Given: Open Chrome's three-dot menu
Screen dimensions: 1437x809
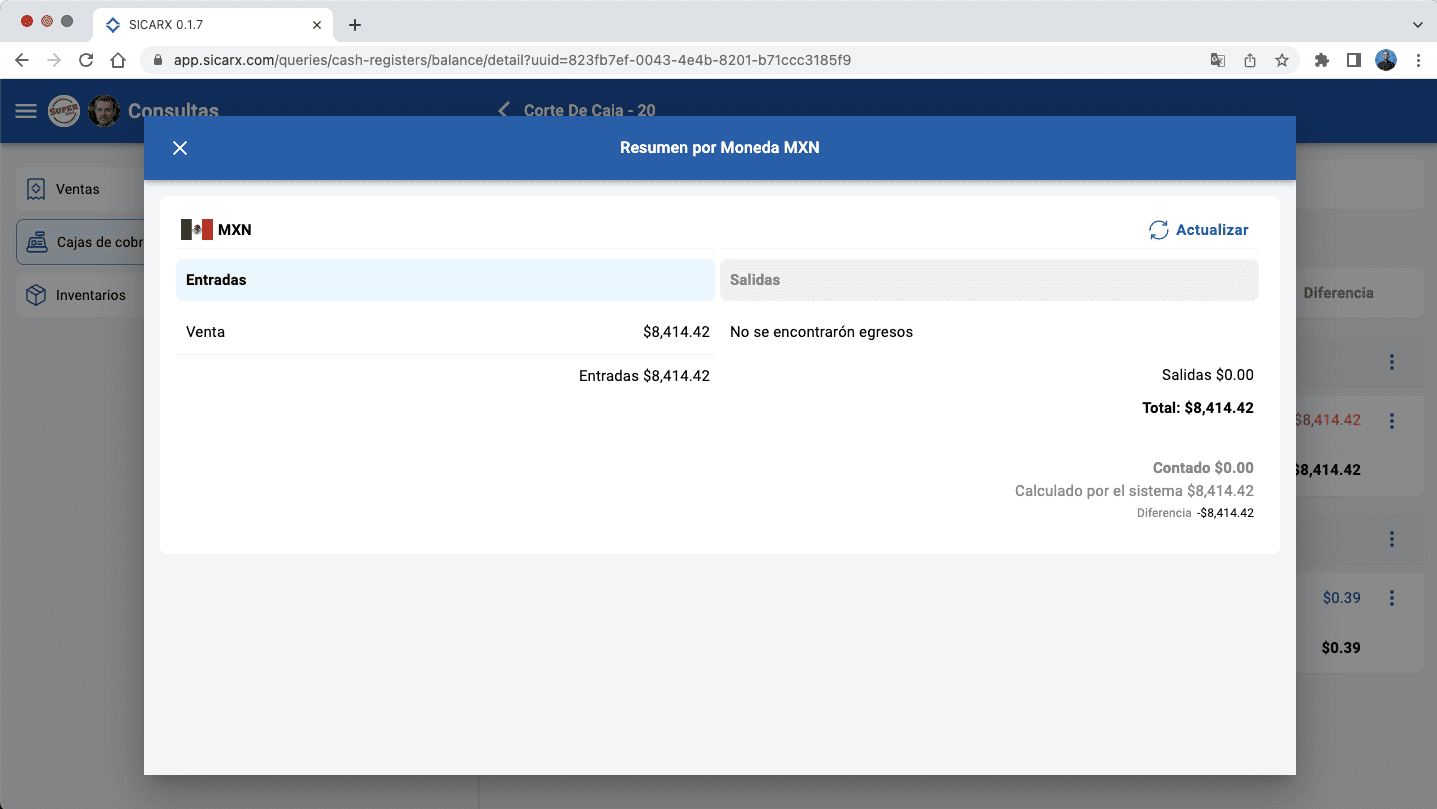Looking at the screenshot, I should (1418, 60).
